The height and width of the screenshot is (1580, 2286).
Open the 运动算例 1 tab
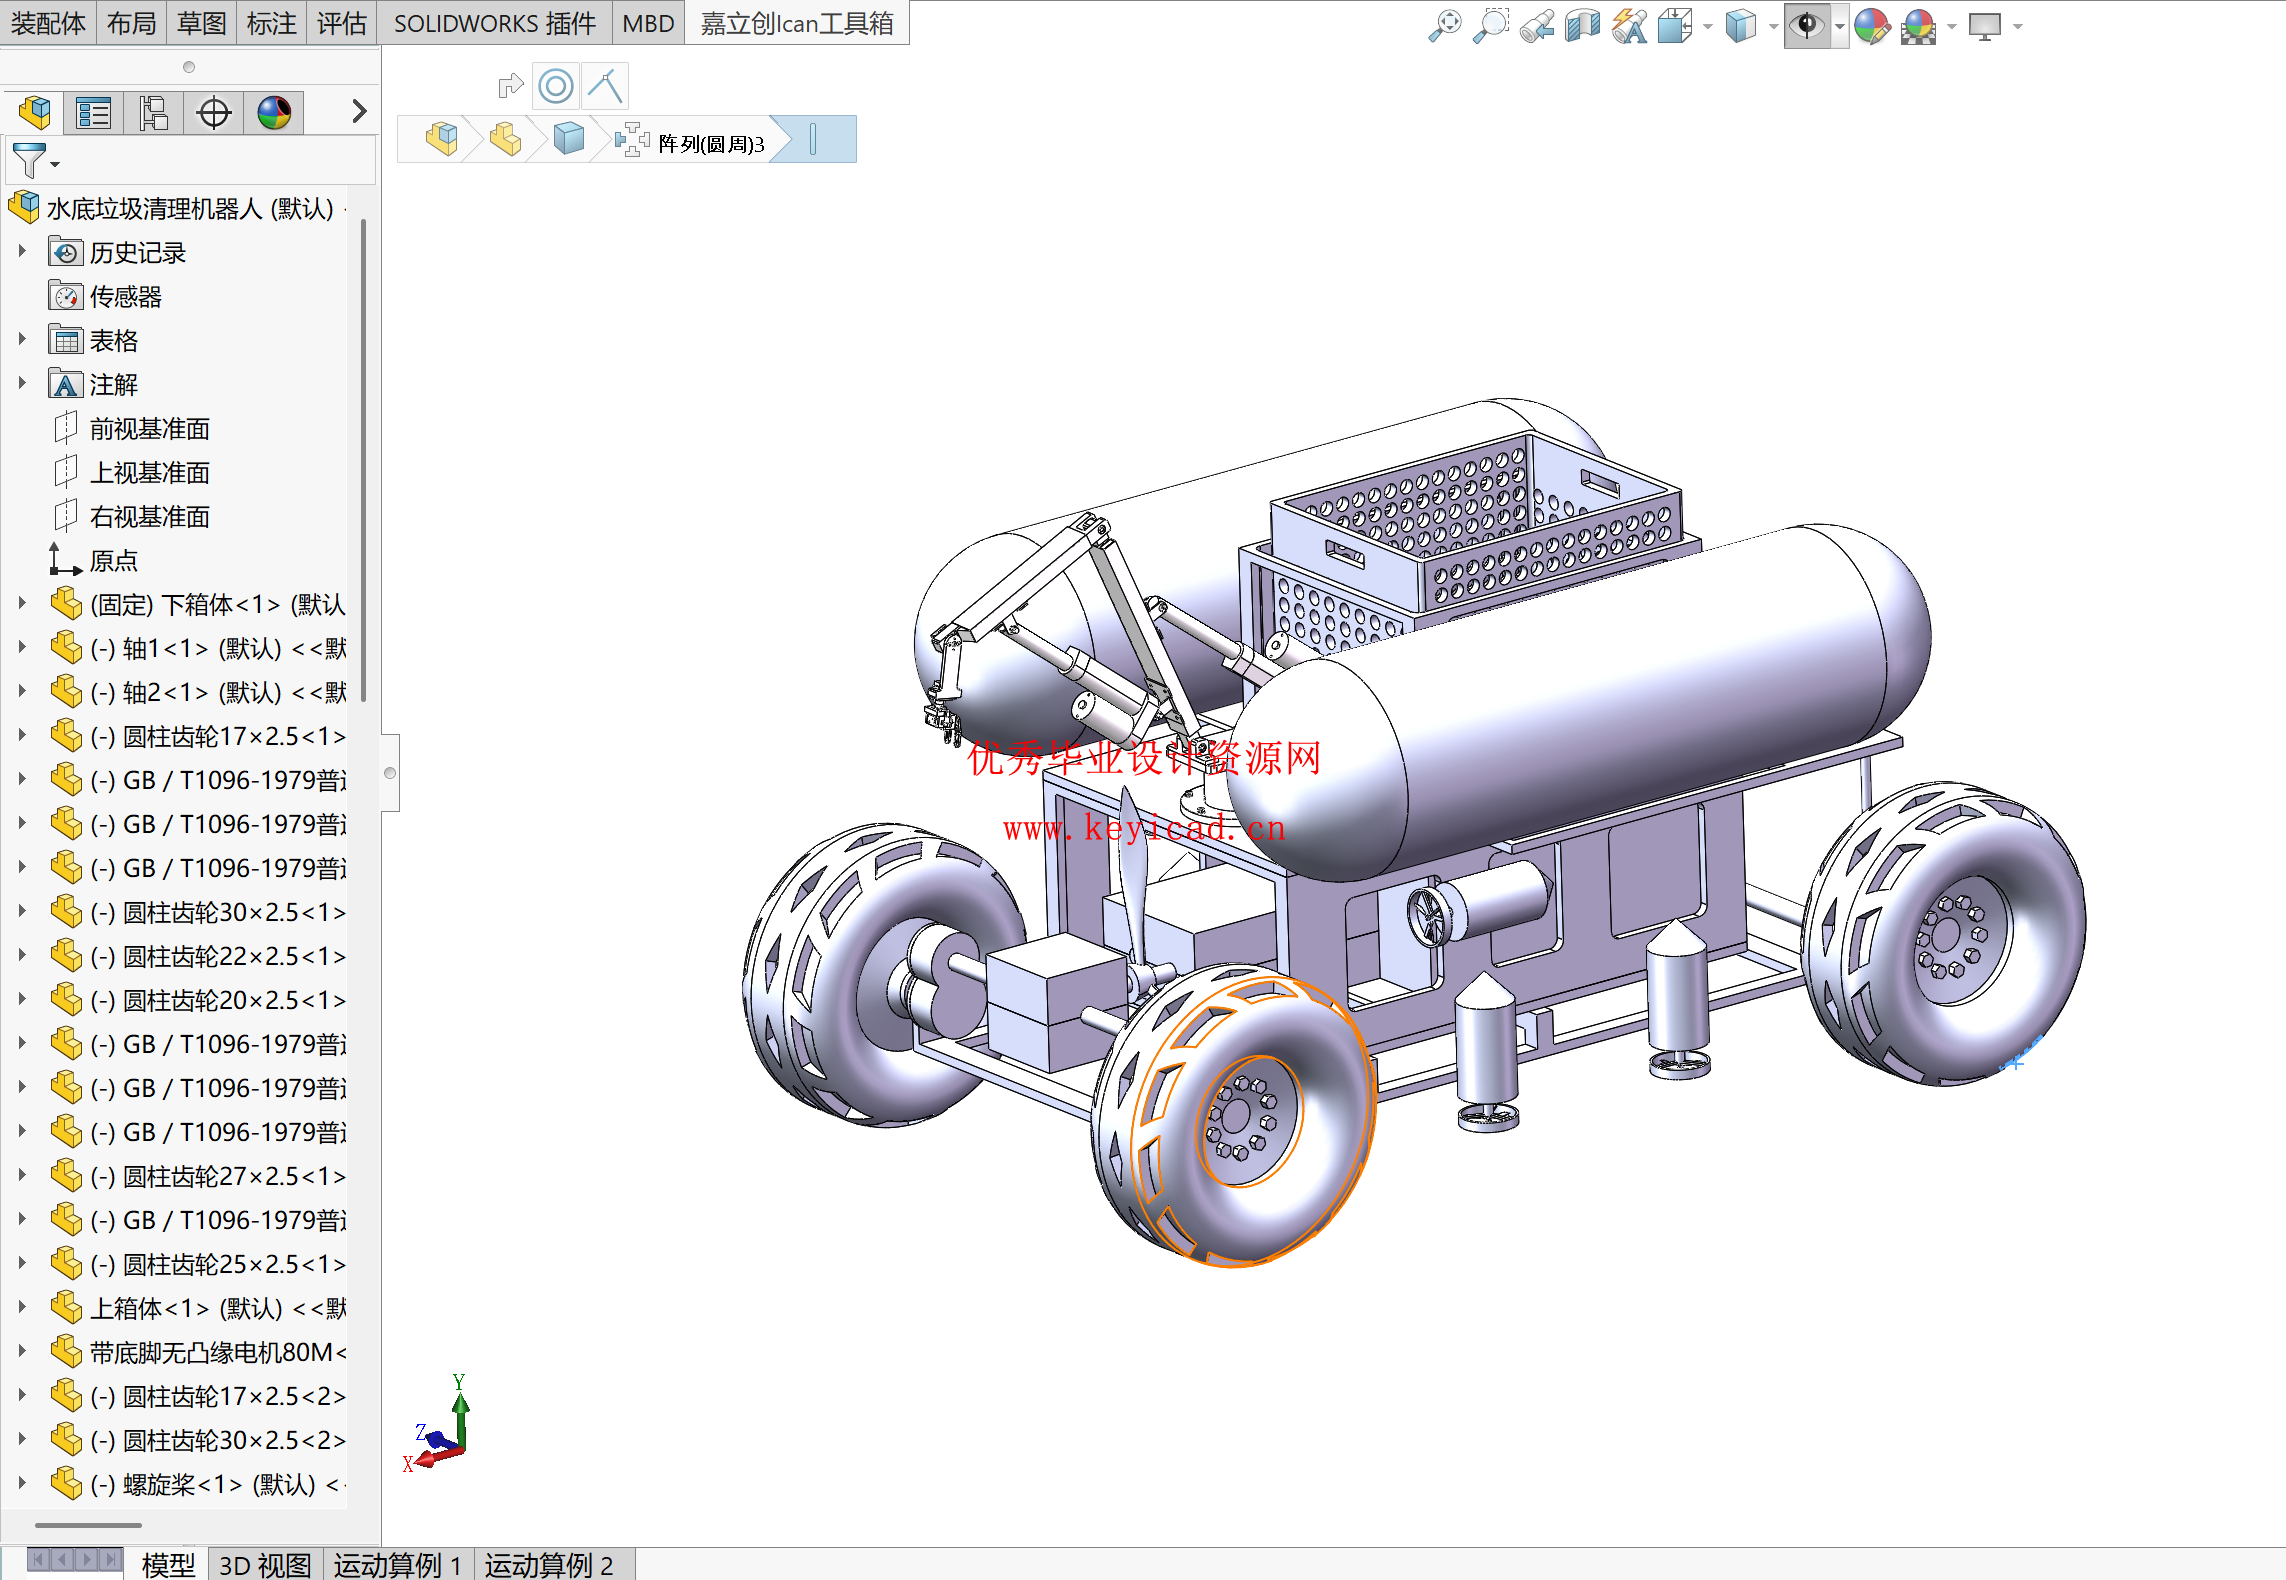coord(398,1564)
